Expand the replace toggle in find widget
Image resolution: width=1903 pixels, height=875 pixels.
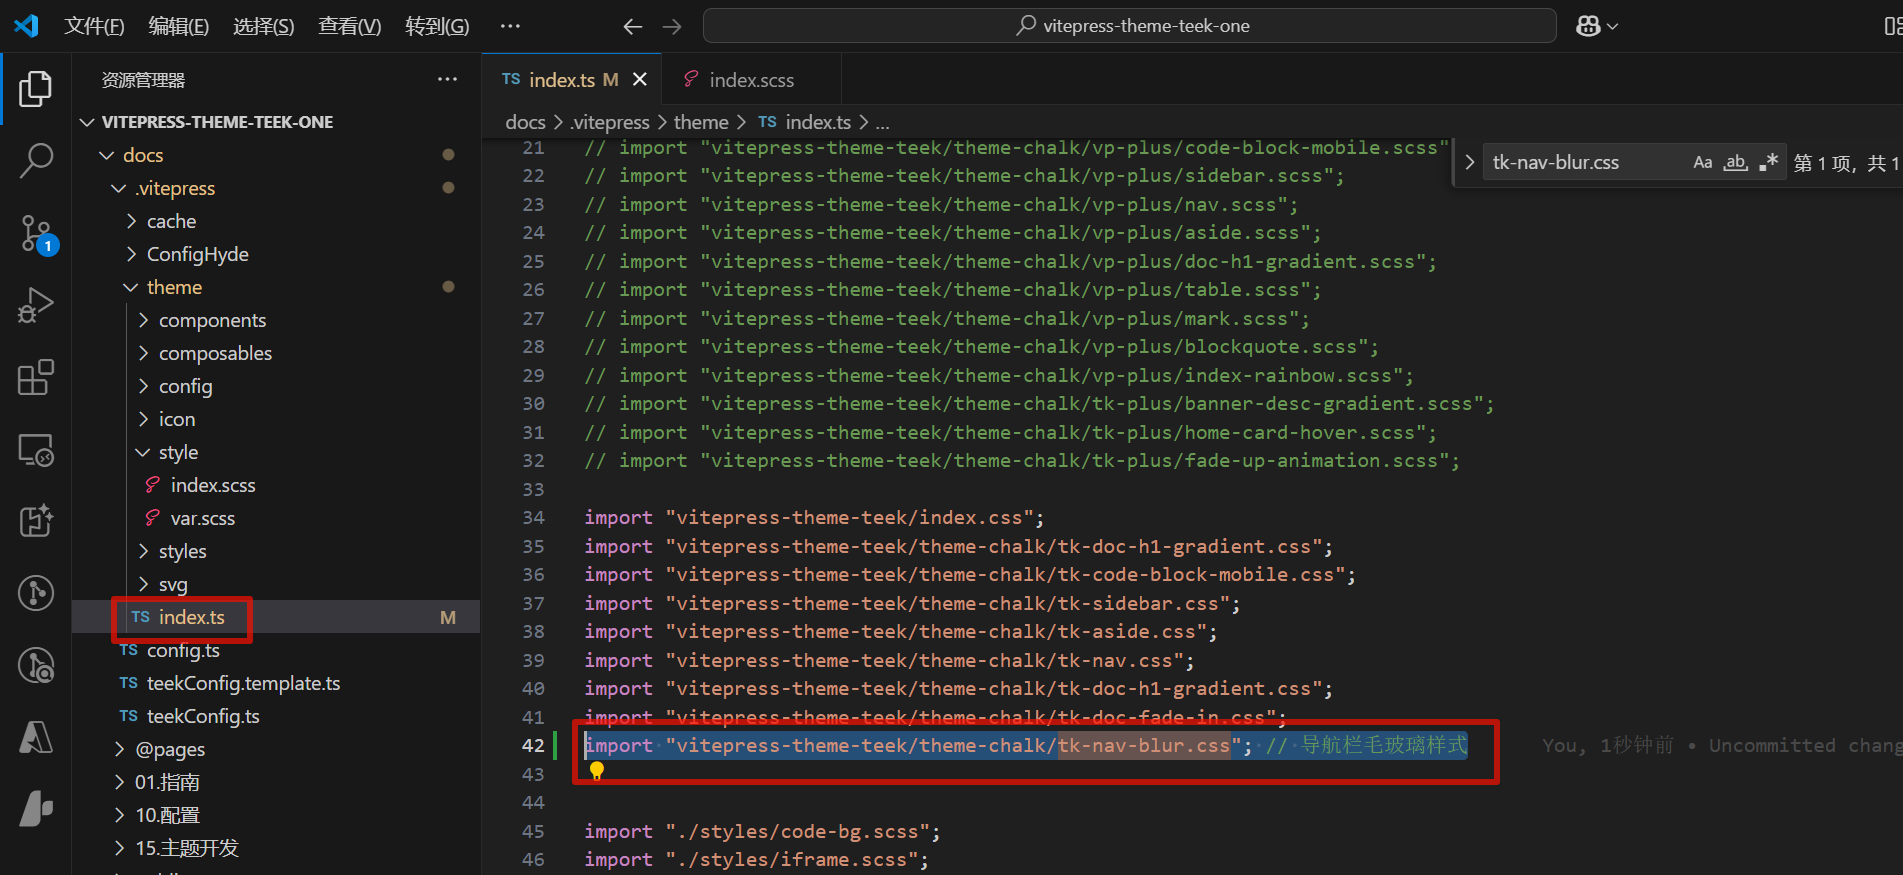click(1469, 162)
